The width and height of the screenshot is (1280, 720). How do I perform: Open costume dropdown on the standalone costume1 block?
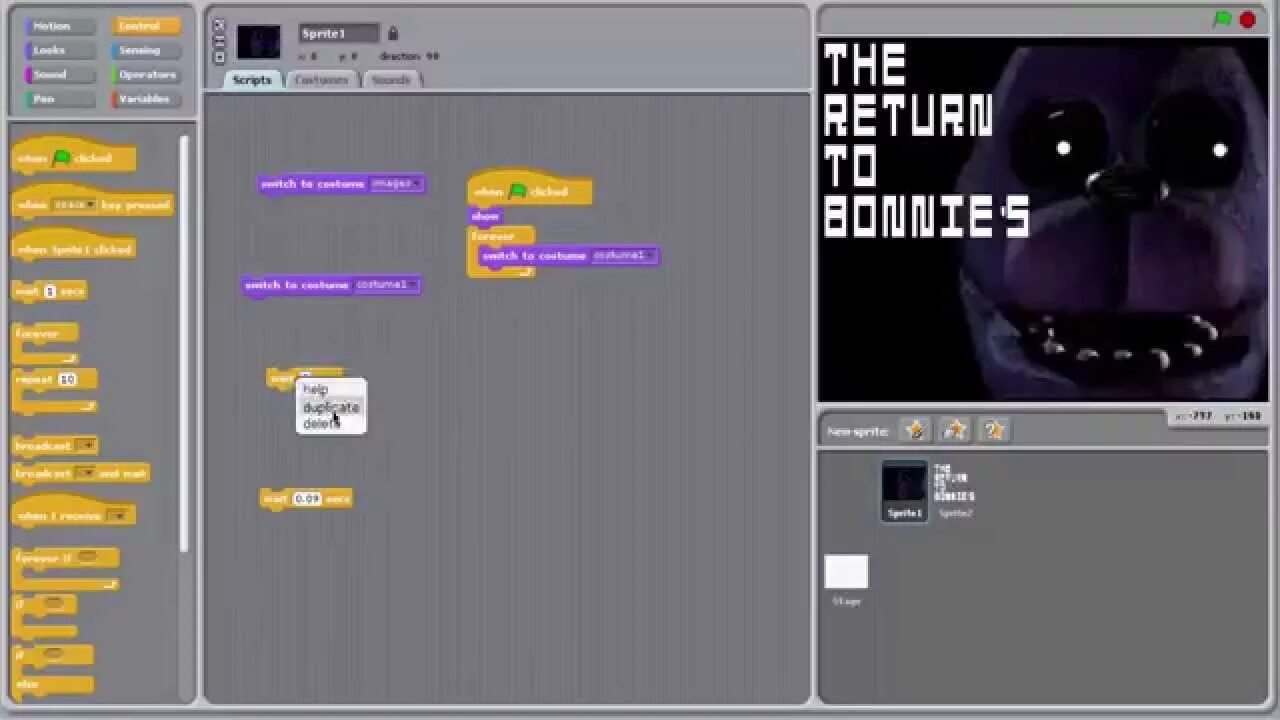(x=385, y=285)
